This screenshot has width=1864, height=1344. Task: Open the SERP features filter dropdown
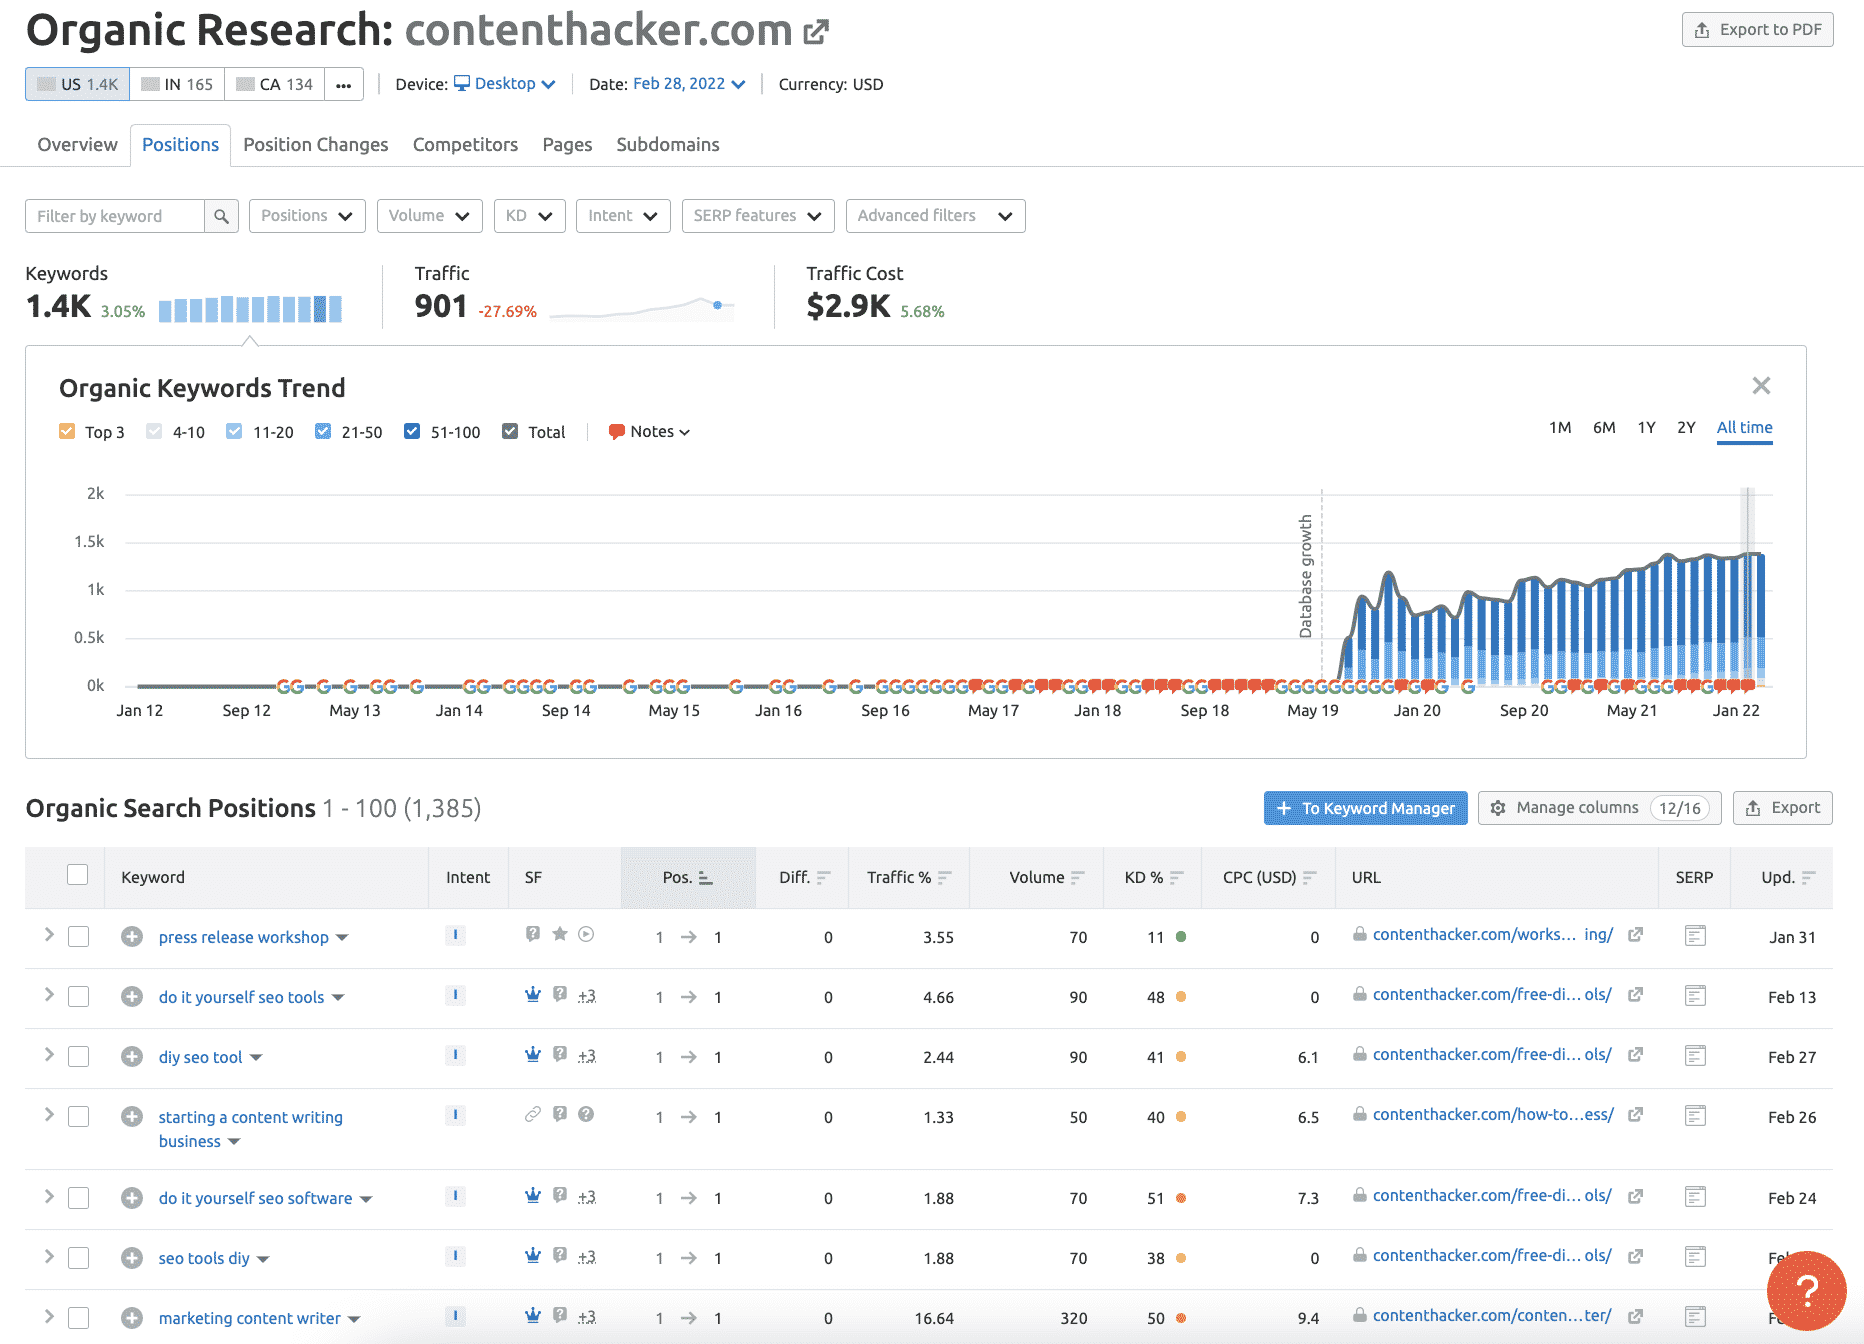[757, 216]
